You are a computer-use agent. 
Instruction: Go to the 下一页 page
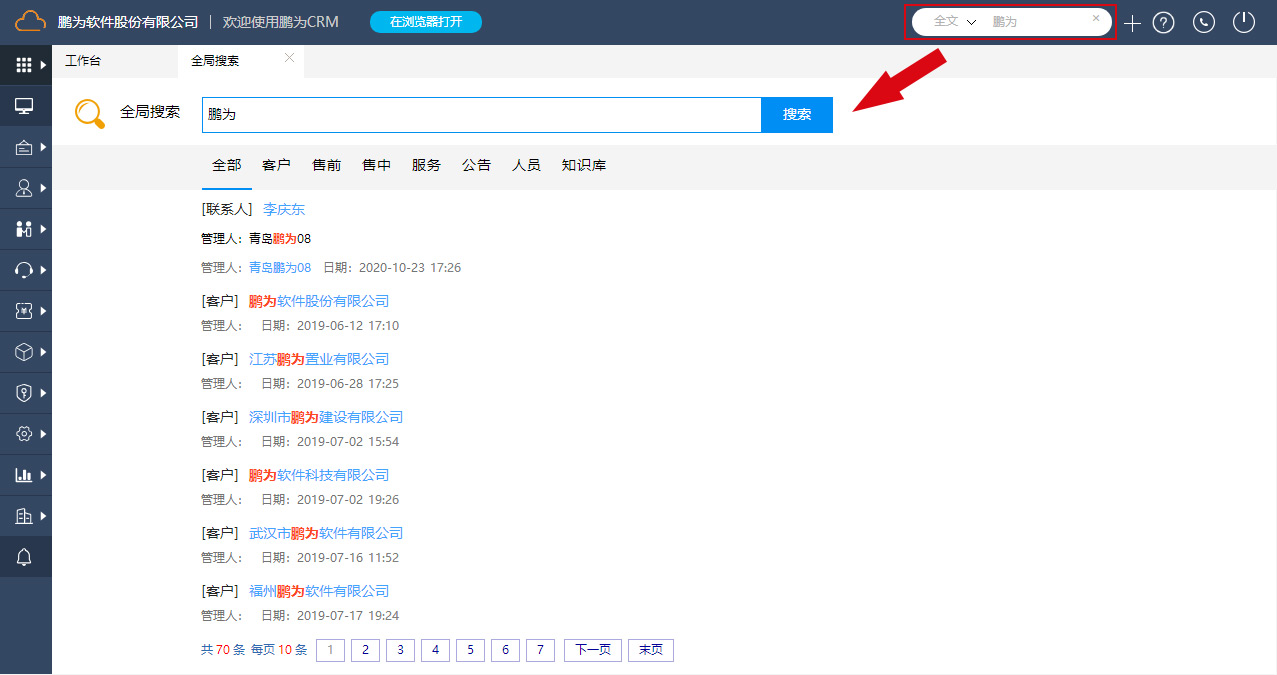[593, 650]
